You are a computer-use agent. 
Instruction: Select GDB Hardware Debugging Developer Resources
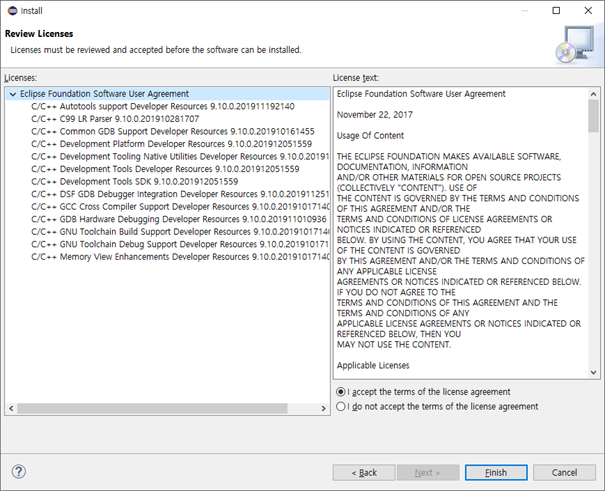pyautogui.click(x=179, y=219)
